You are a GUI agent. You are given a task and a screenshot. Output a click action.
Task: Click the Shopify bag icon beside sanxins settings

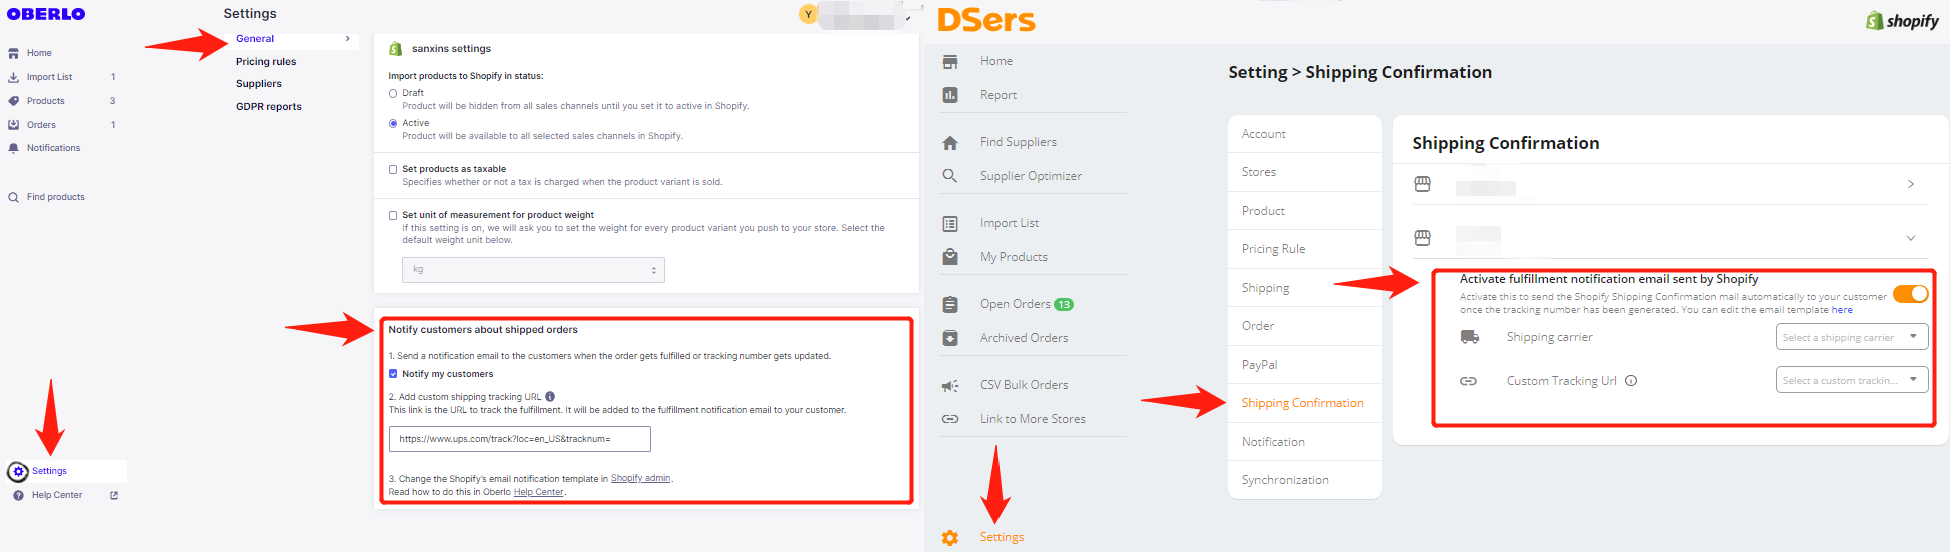tap(396, 48)
